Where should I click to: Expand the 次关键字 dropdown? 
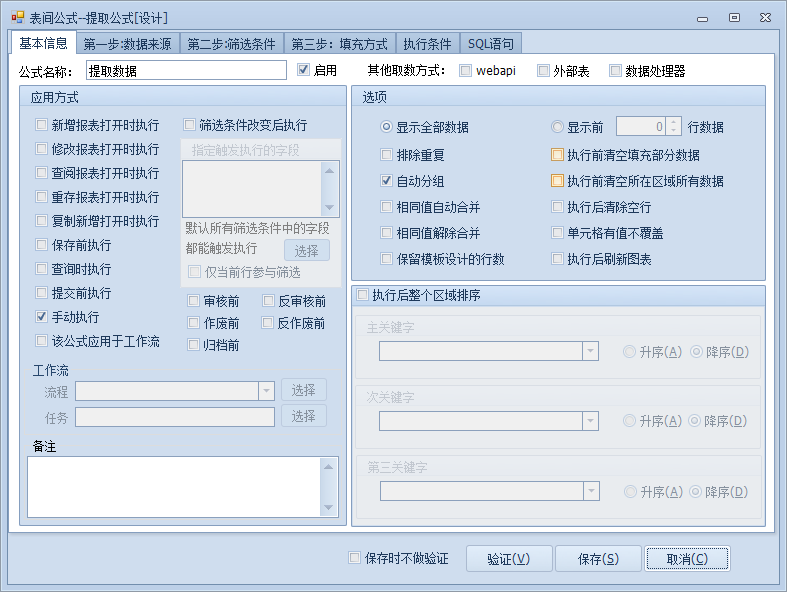pos(590,421)
